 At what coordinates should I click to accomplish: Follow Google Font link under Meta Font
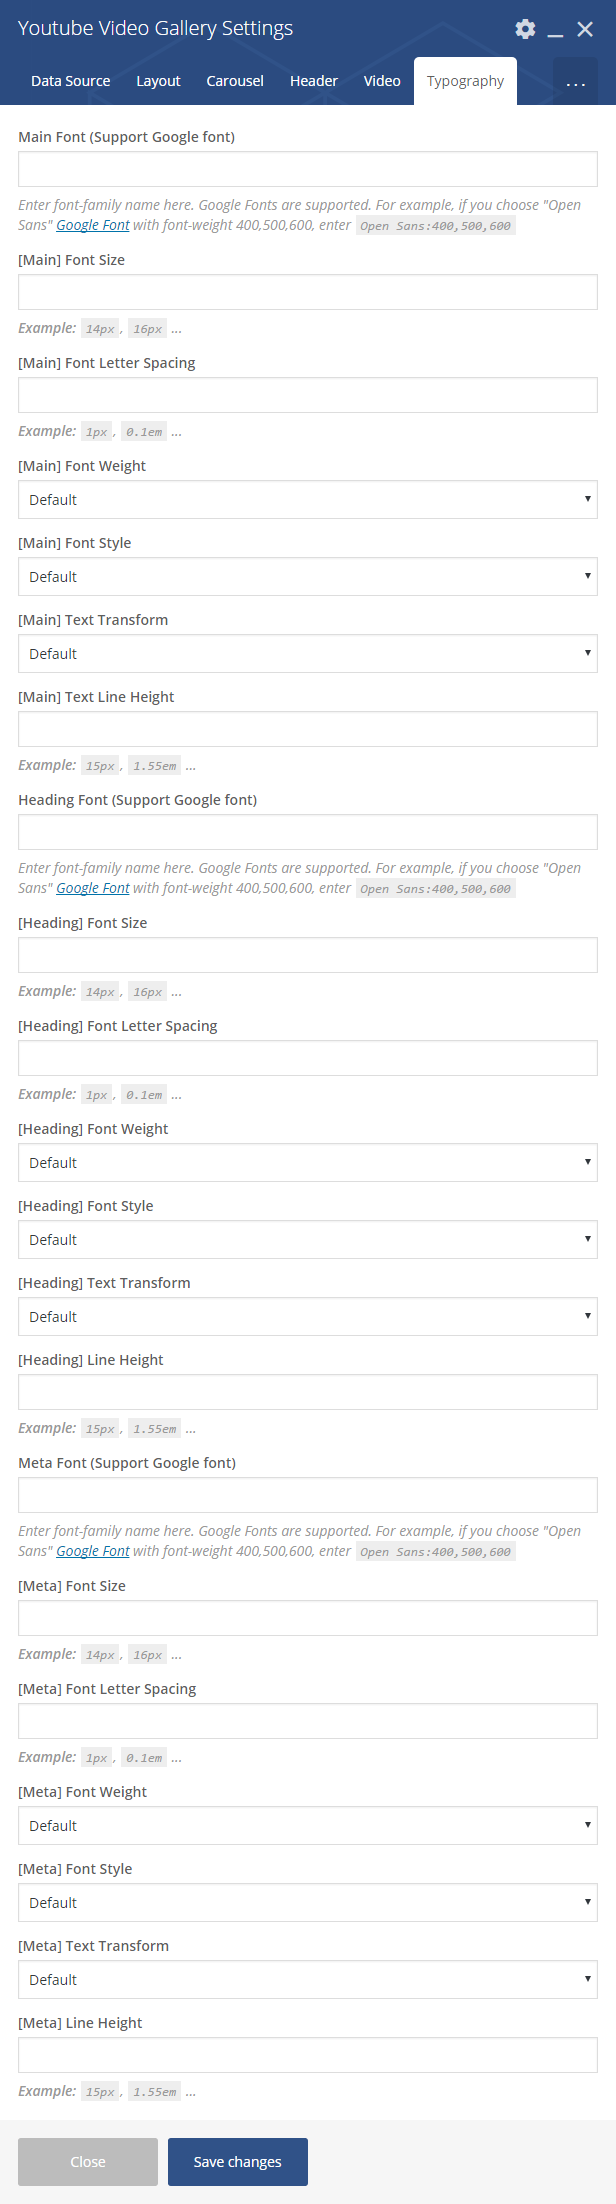click(x=93, y=1552)
